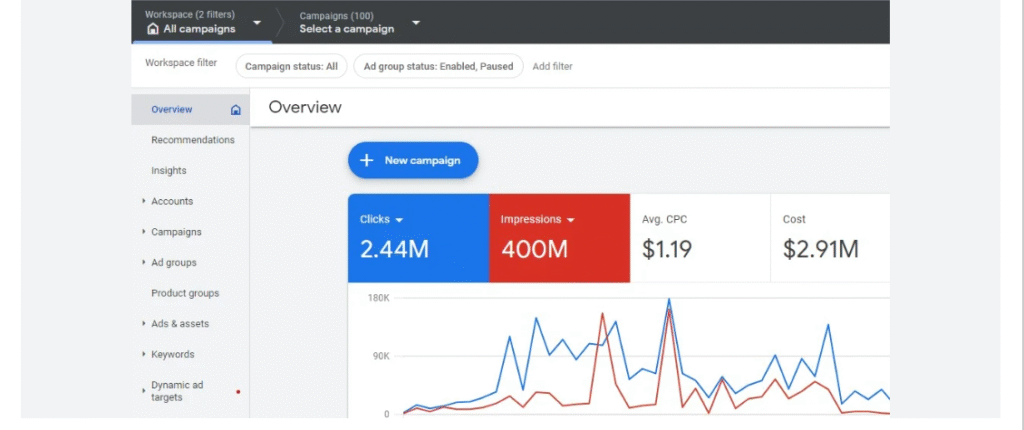
Task: Expand the Keywords sidebar section
Action: click(x=144, y=355)
